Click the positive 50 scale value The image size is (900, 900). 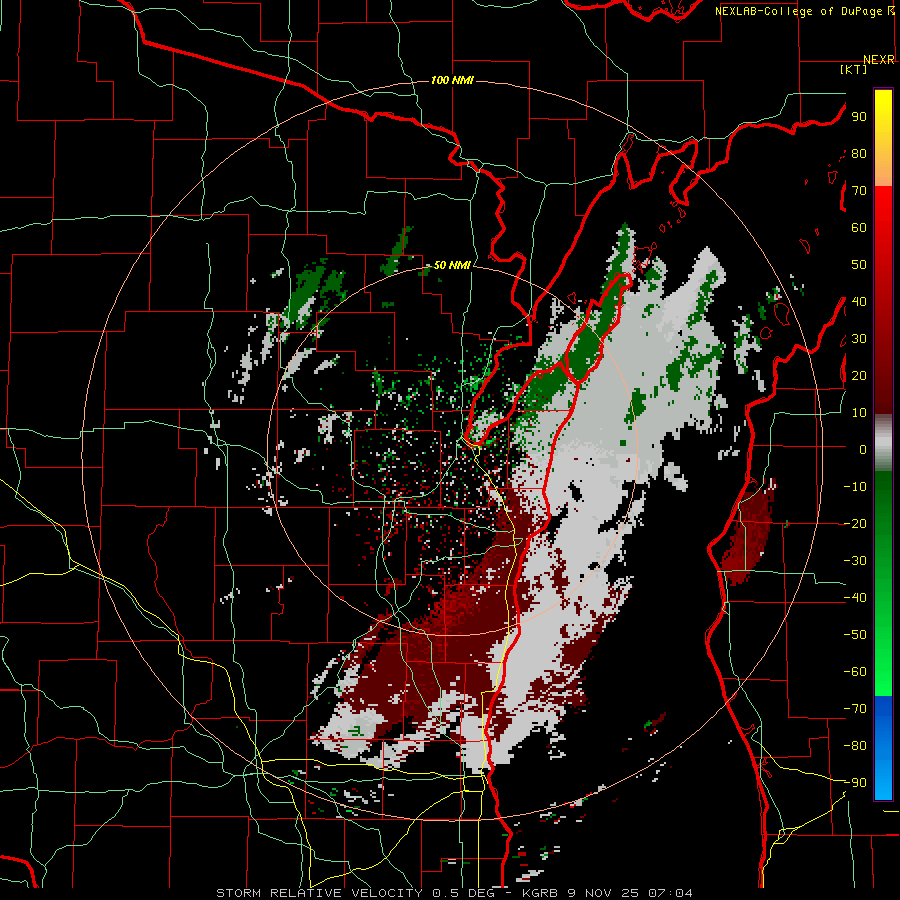tap(859, 265)
